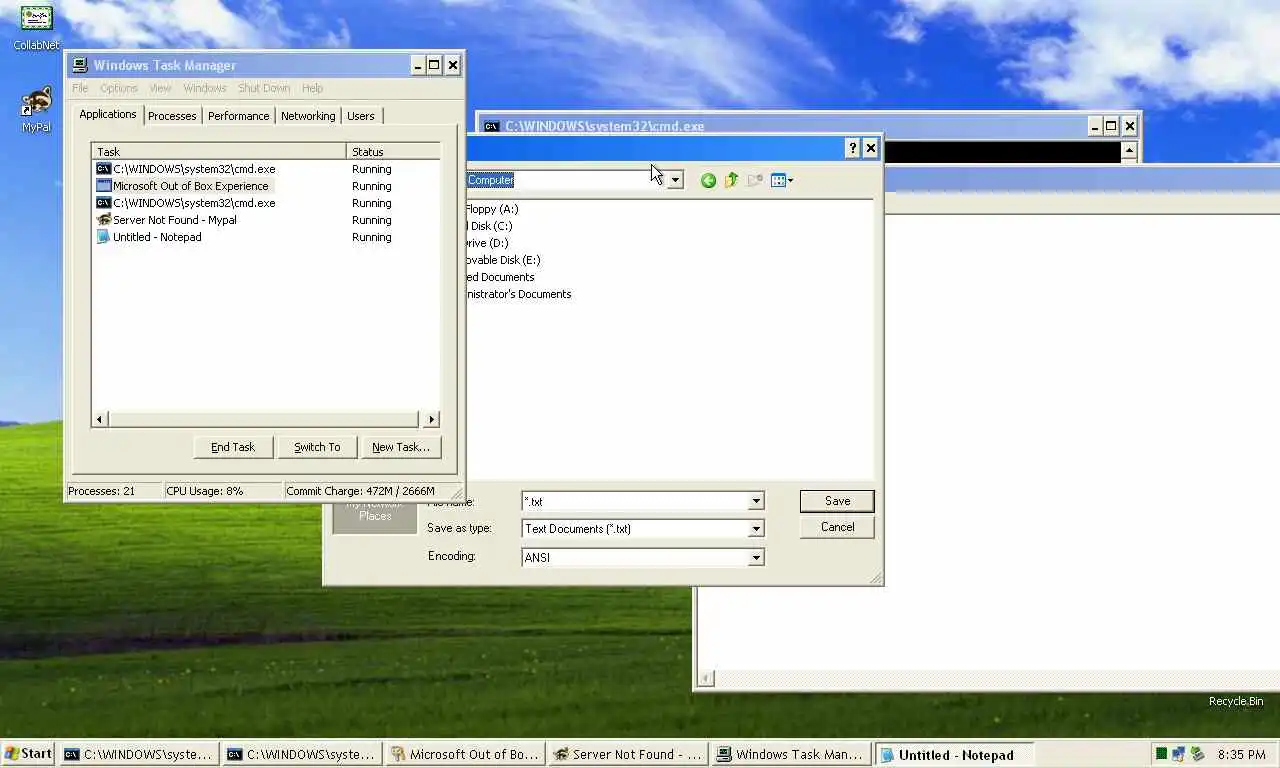Open the Shut Down menu in Task Manager
Viewport: 1280px width, 768px height.
[x=264, y=88]
